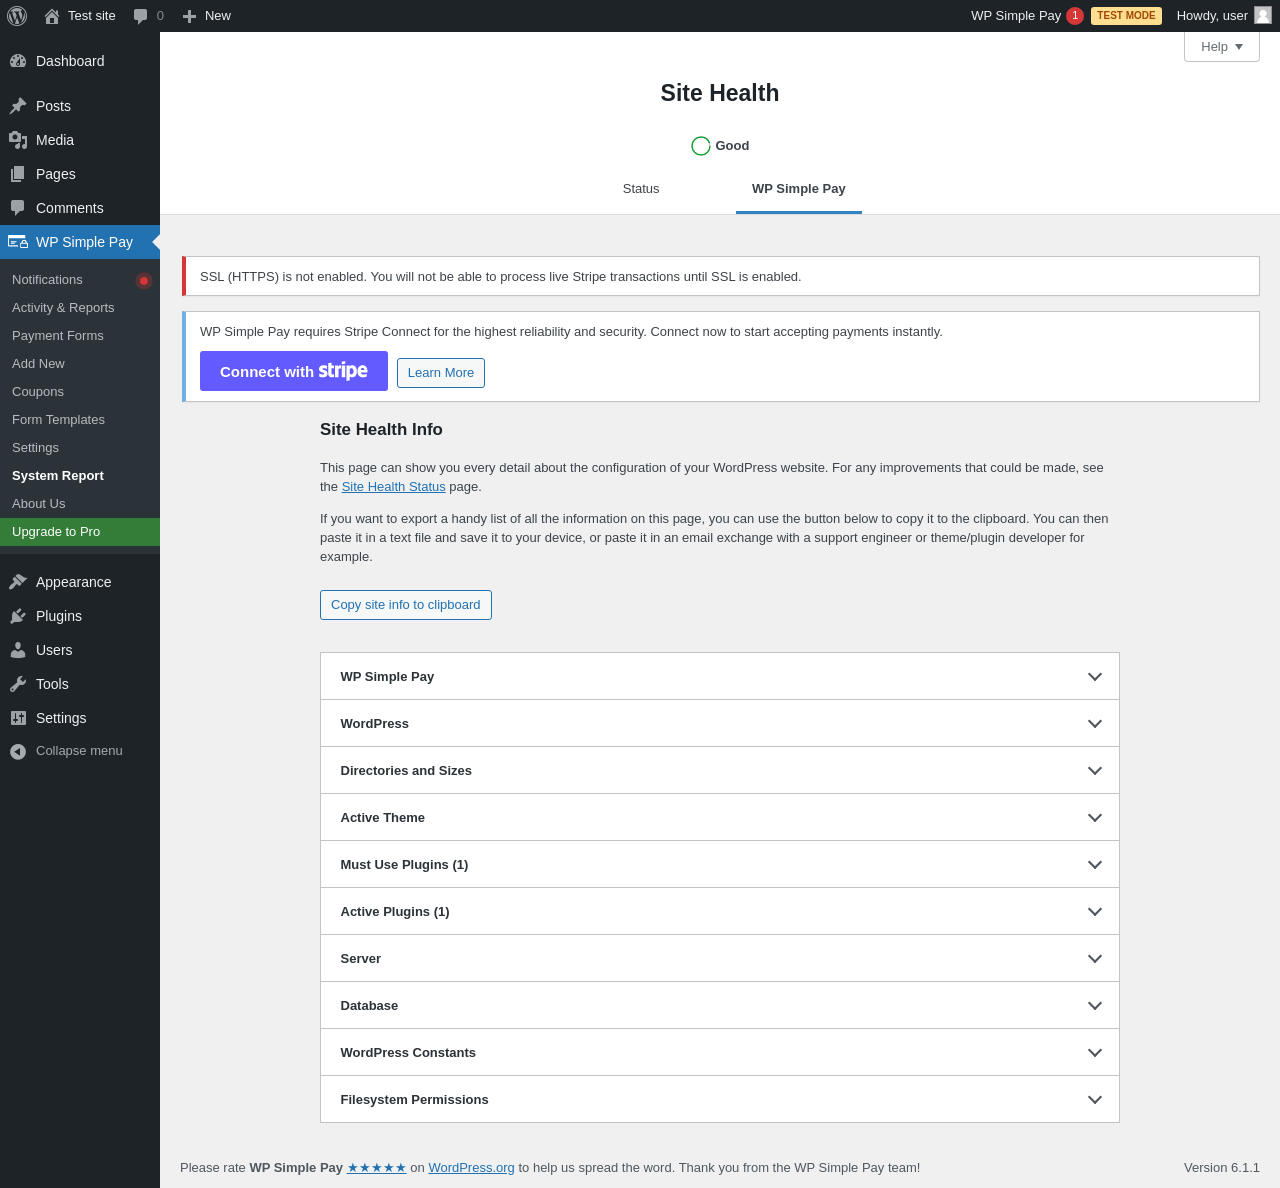This screenshot has height=1188, width=1280.
Task: Click WP Simple Pay in admin bar
Action: (1016, 16)
